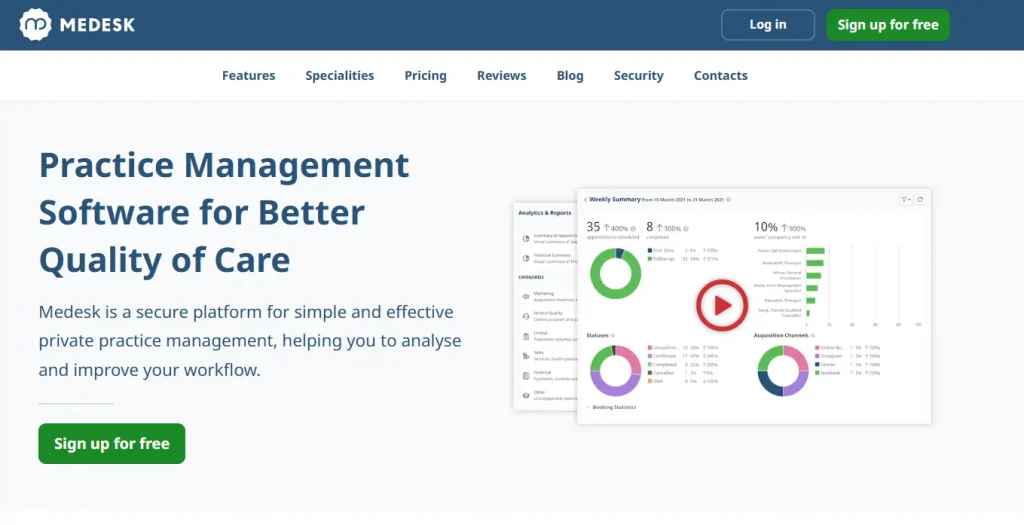The image size is (1024, 525).
Task: Click the refresh icon in Weekly Summary
Action: coord(920,200)
